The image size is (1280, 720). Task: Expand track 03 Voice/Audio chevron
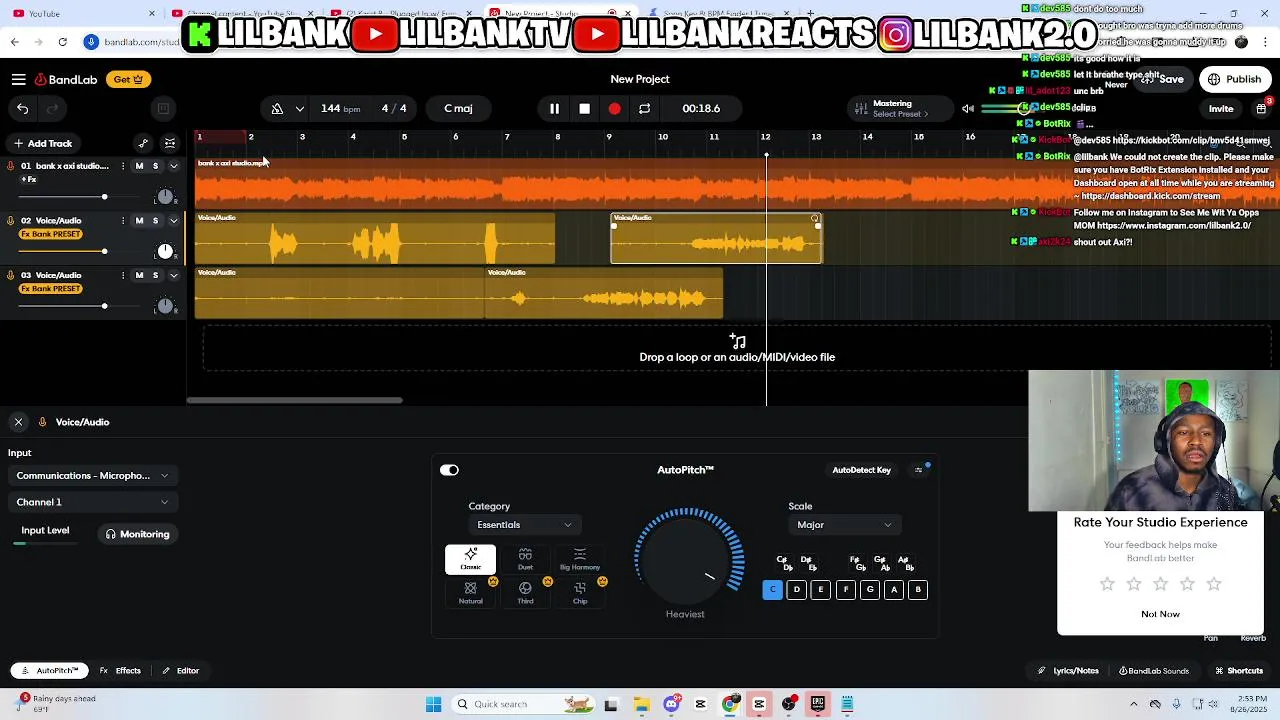tap(174, 275)
